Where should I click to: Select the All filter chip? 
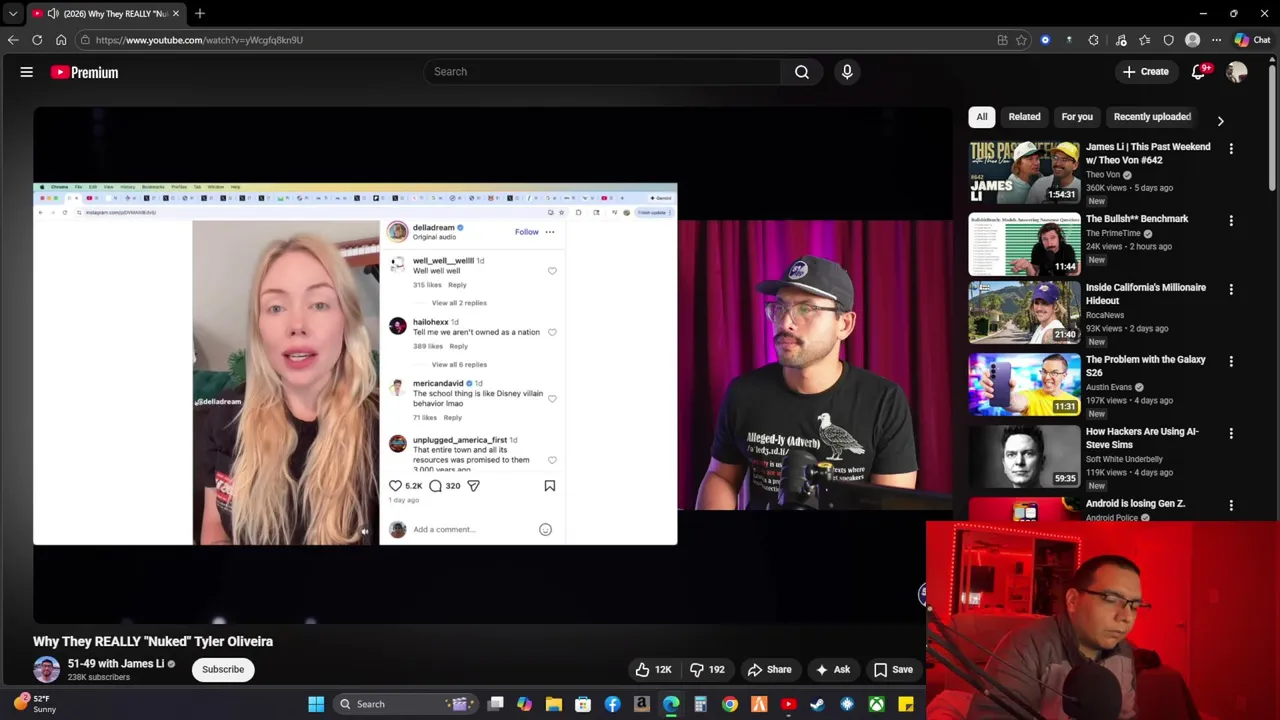[x=982, y=117]
